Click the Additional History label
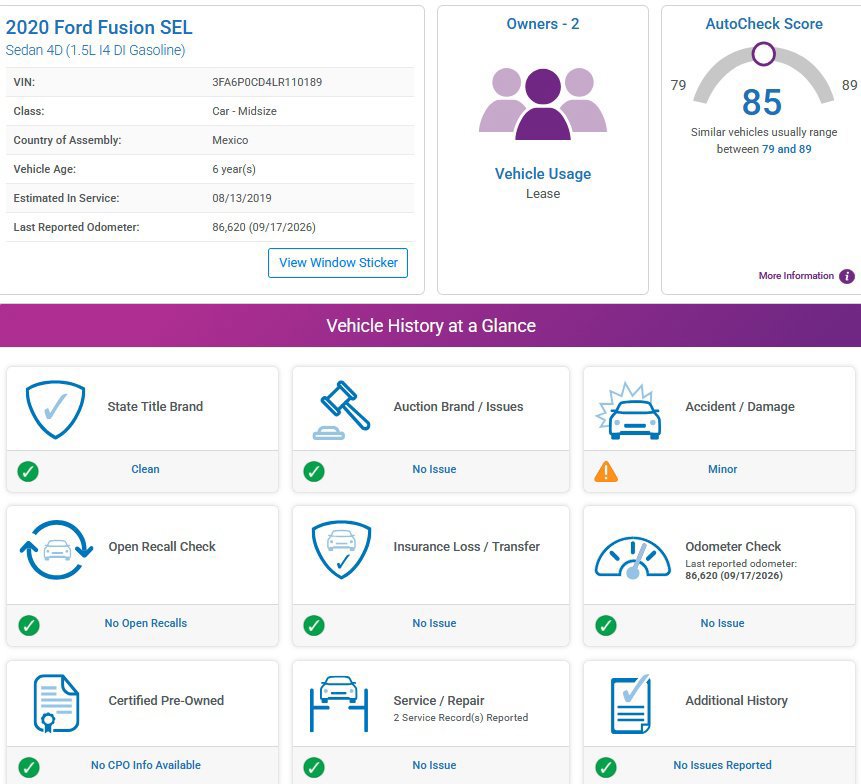The height and width of the screenshot is (784, 861). [x=736, y=701]
